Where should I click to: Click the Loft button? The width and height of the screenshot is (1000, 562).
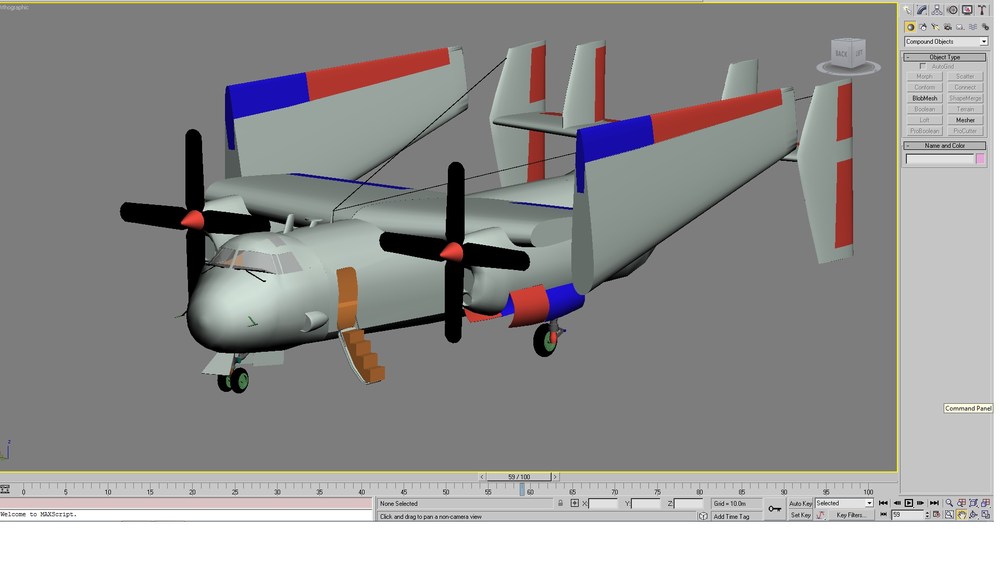tap(924, 120)
